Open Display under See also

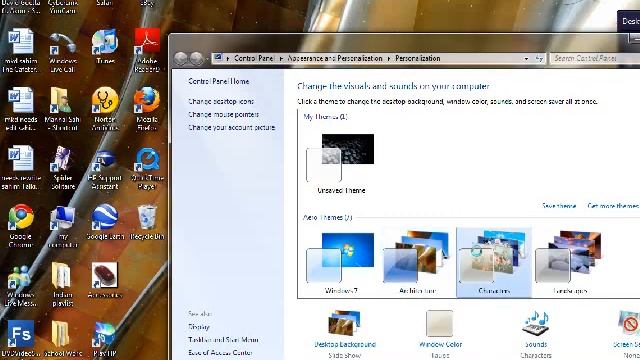(x=199, y=327)
